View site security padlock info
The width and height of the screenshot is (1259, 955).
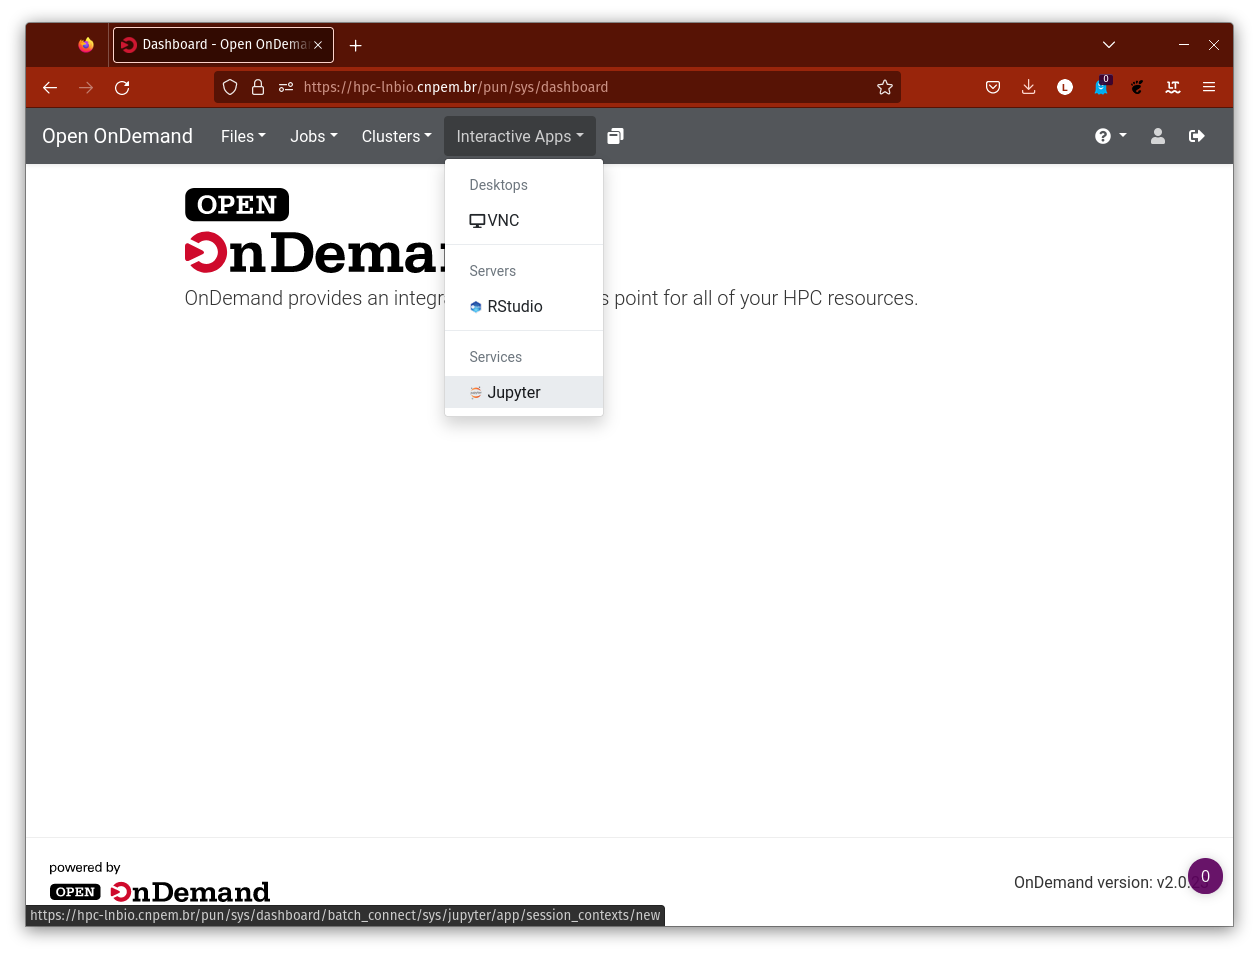(x=258, y=87)
